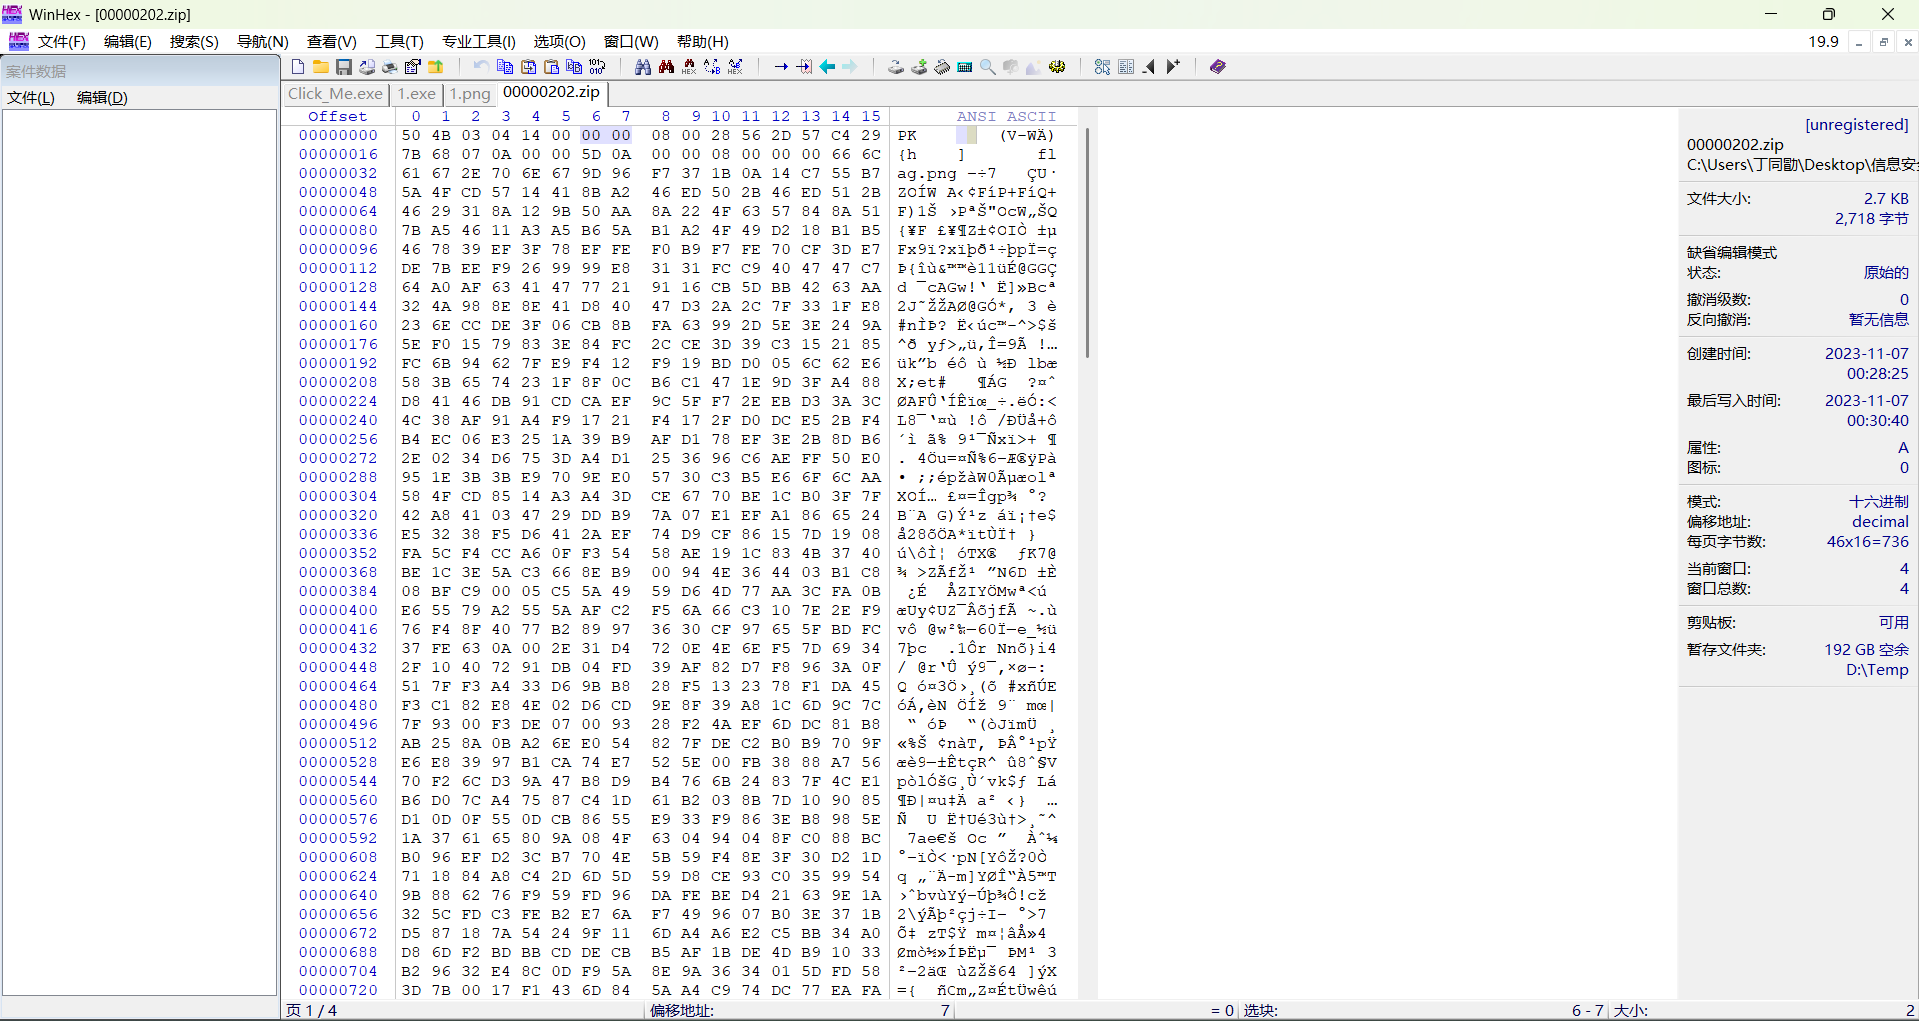This screenshot has height=1021, width=1919.
Task: Click the data interpreter magnifier icon
Action: click(x=988, y=66)
